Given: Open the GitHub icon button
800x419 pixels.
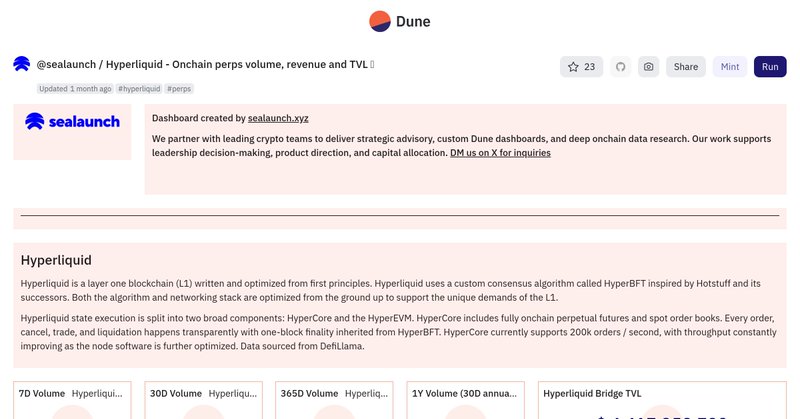Looking at the screenshot, I should pyautogui.click(x=620, y=67).
